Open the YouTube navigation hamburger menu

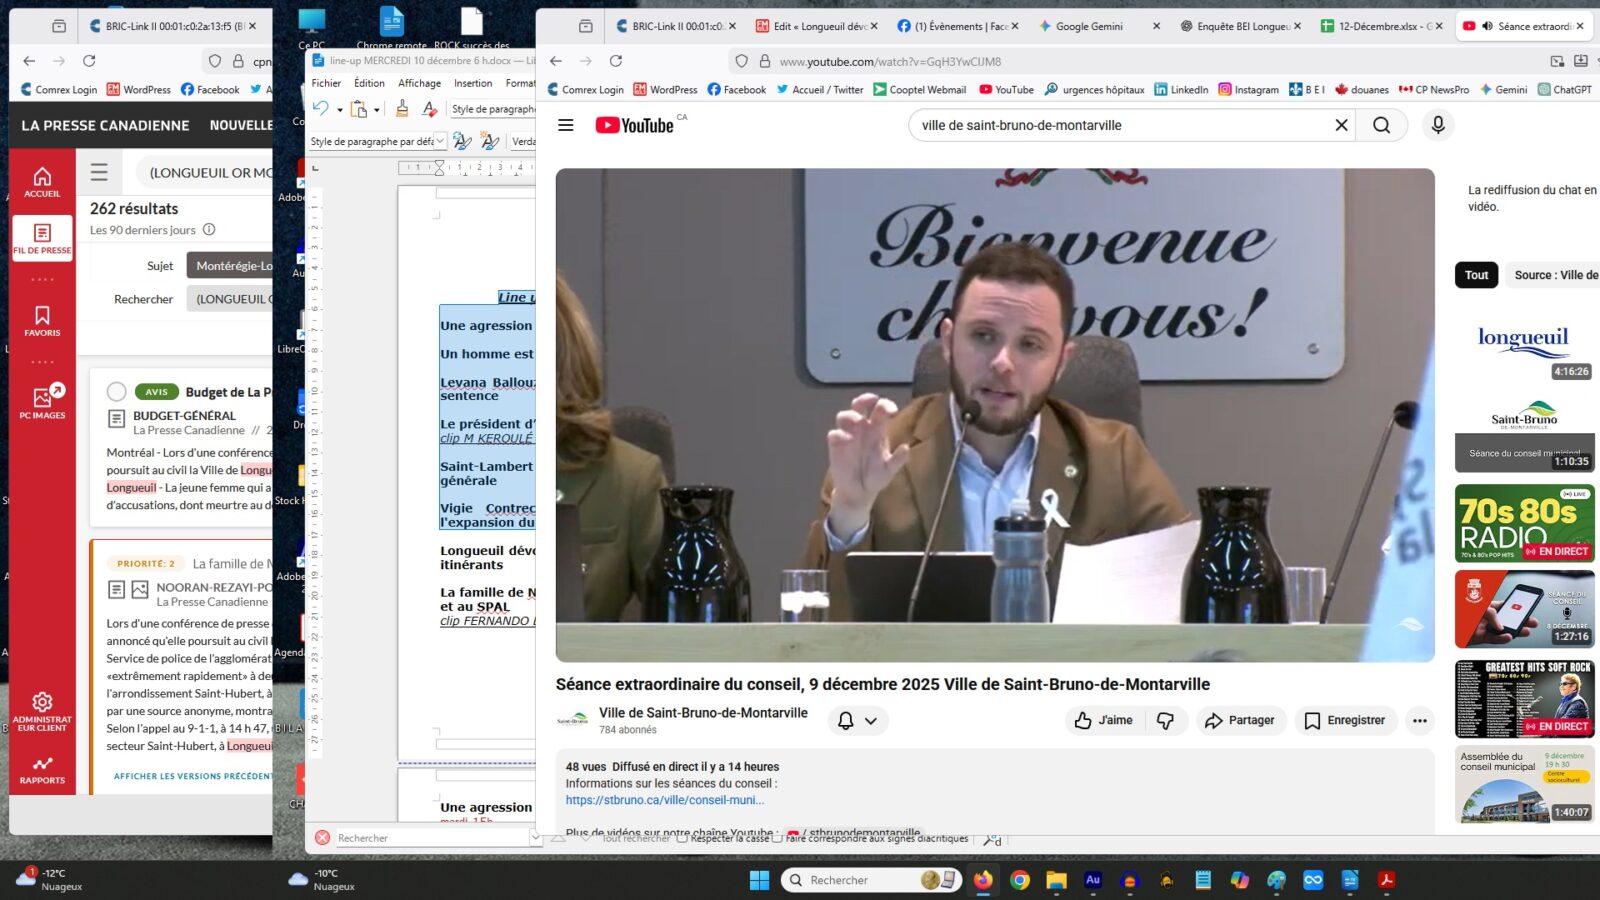(566, 125)
